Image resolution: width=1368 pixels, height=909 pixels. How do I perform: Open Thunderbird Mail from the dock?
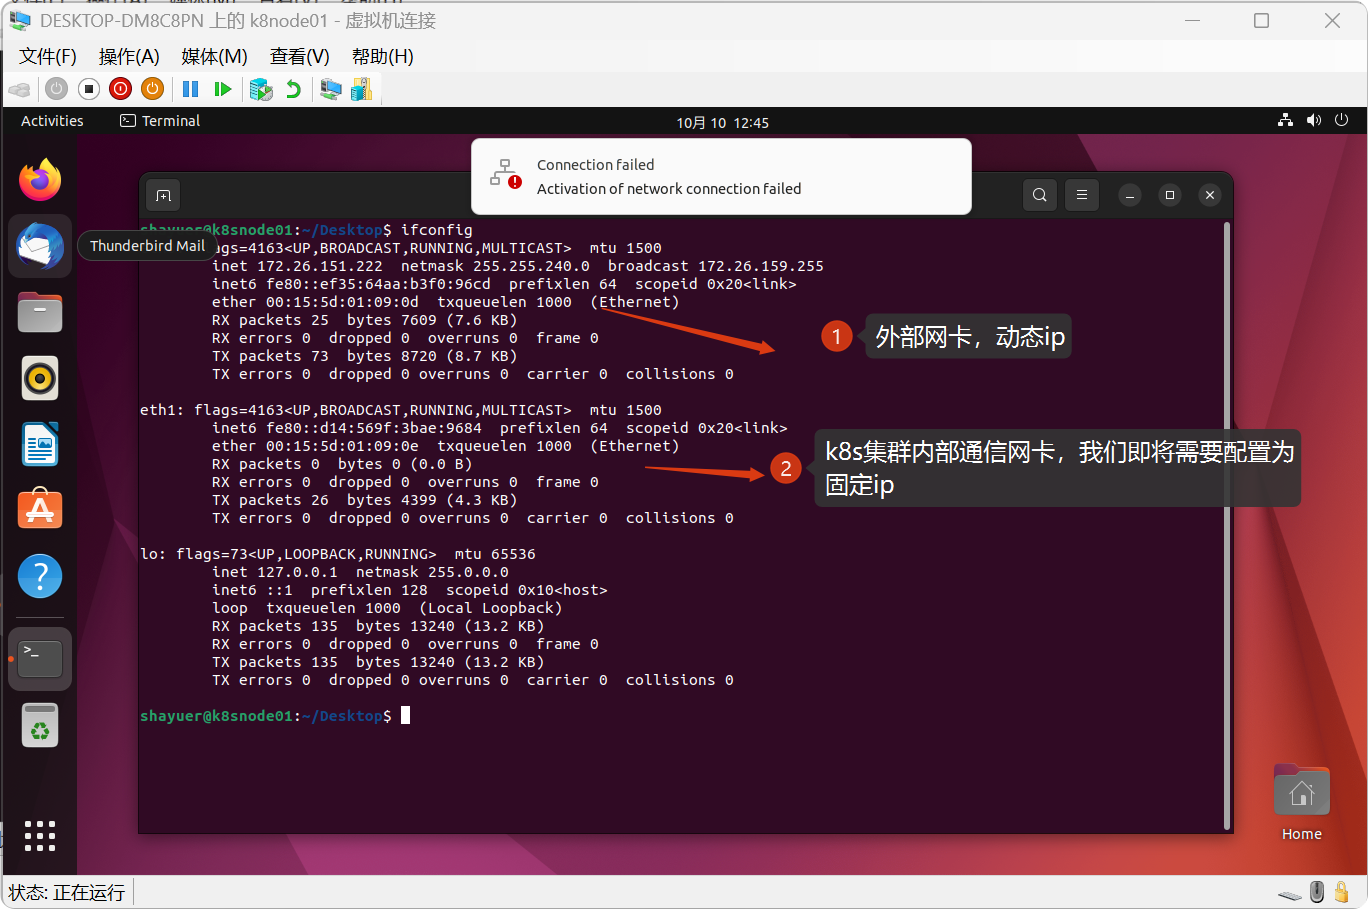click(40, 246)
